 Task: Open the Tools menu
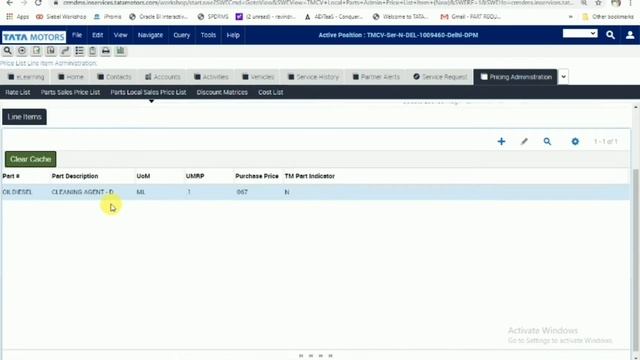click(x=208, y=35)
